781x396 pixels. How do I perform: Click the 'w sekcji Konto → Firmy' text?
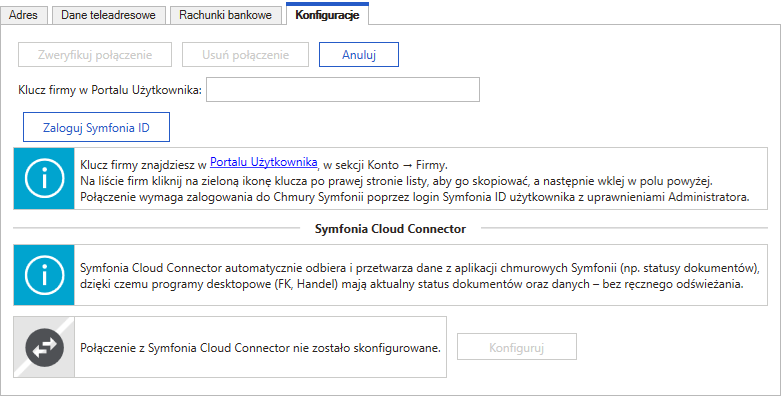[386, 165]
